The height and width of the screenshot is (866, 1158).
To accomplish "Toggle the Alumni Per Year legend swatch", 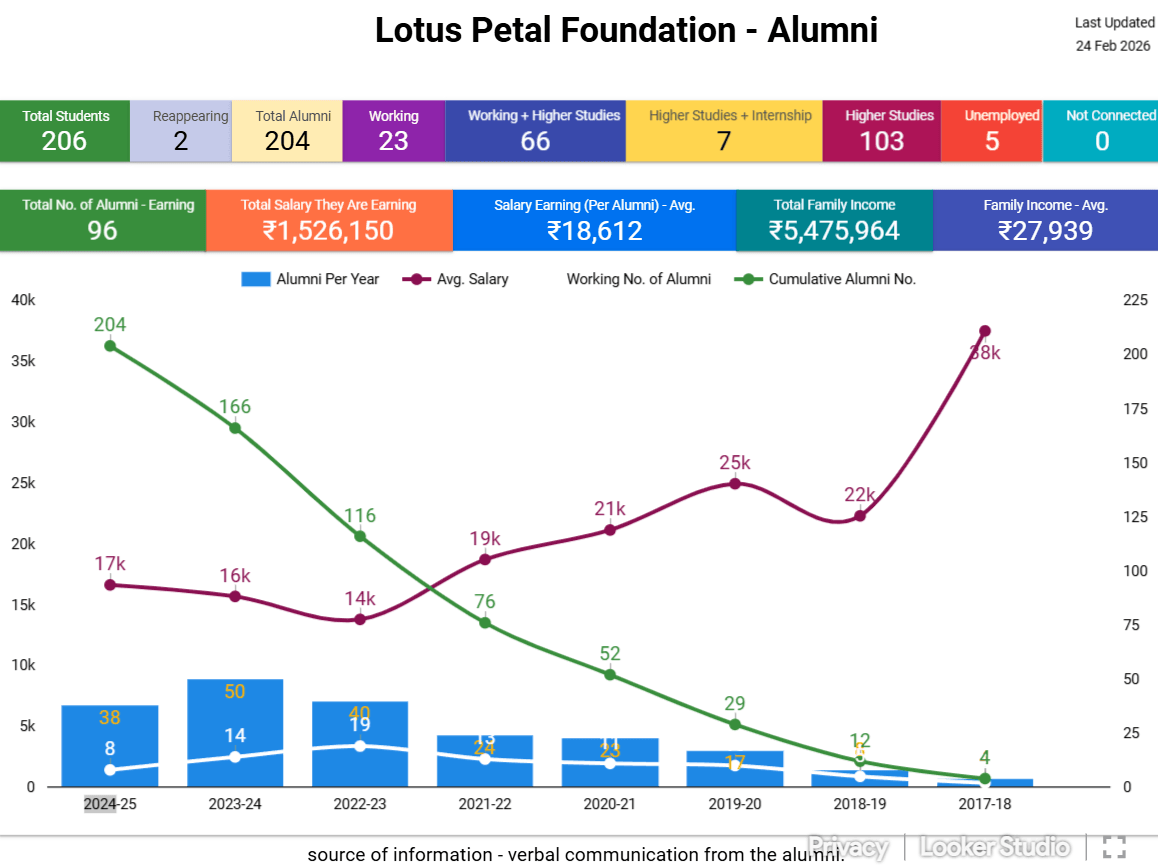I will coord(256,279).
